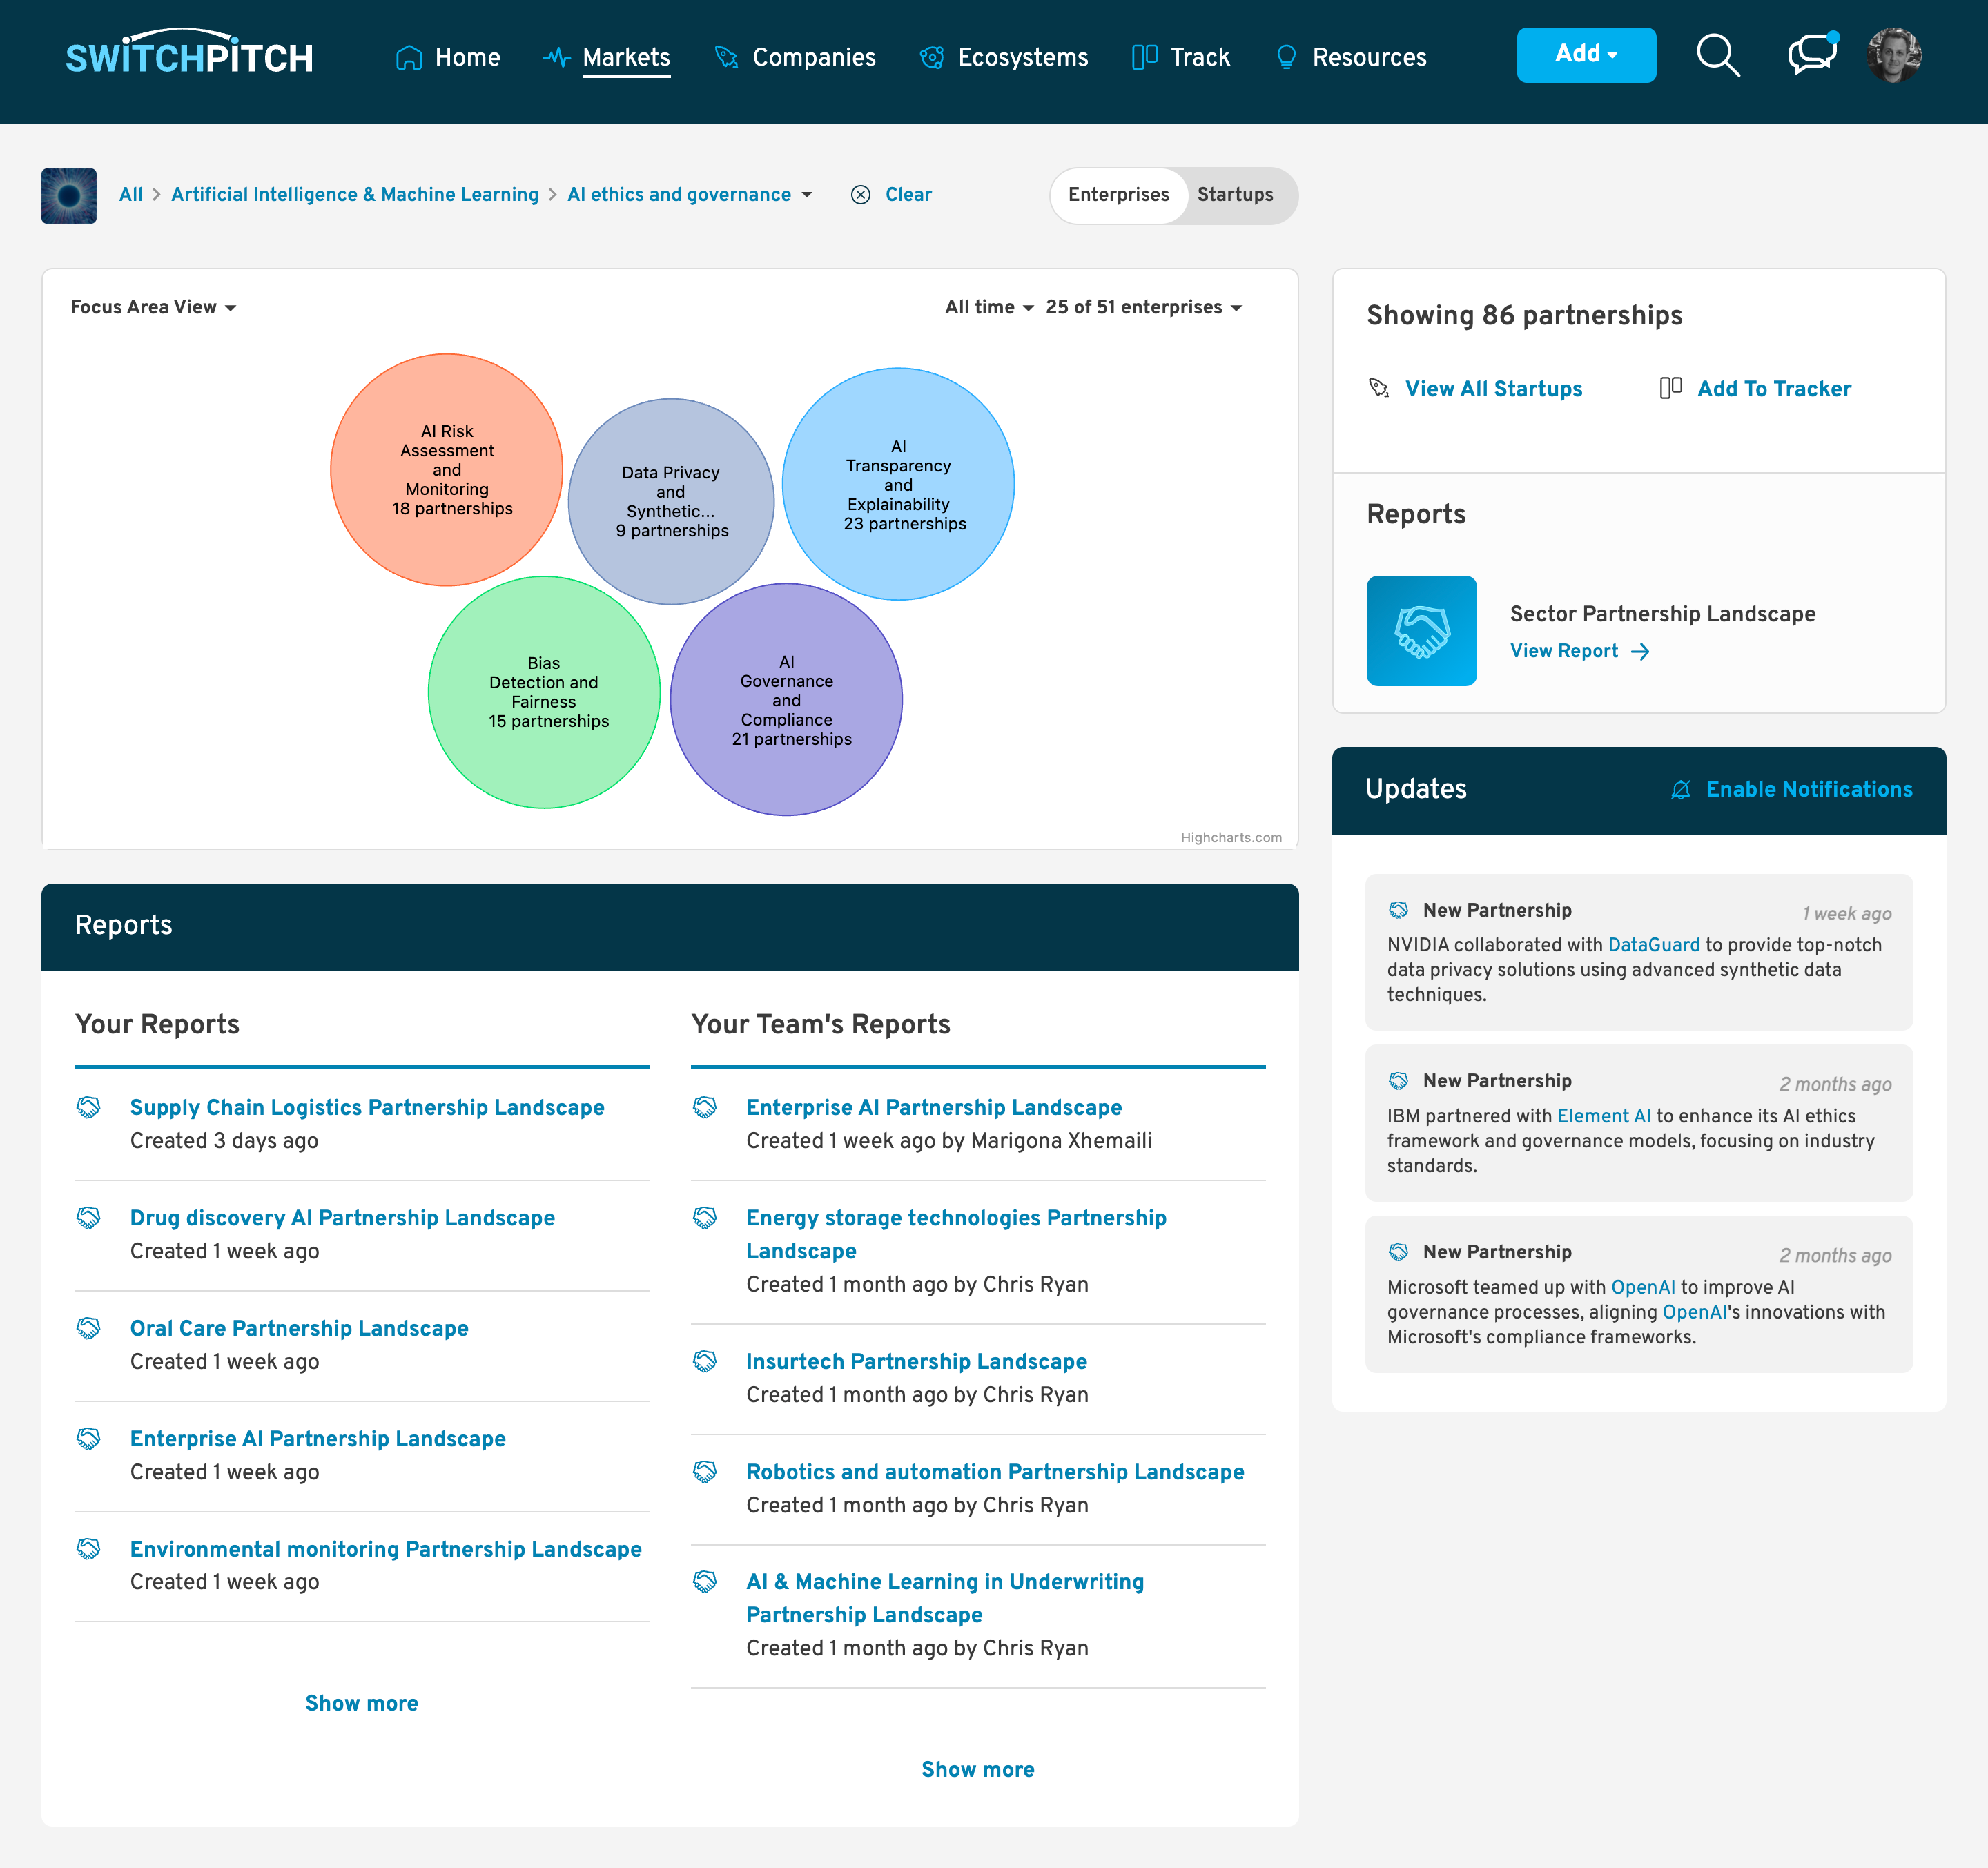Click the market sector thumbnail image

tap(69, 195)
